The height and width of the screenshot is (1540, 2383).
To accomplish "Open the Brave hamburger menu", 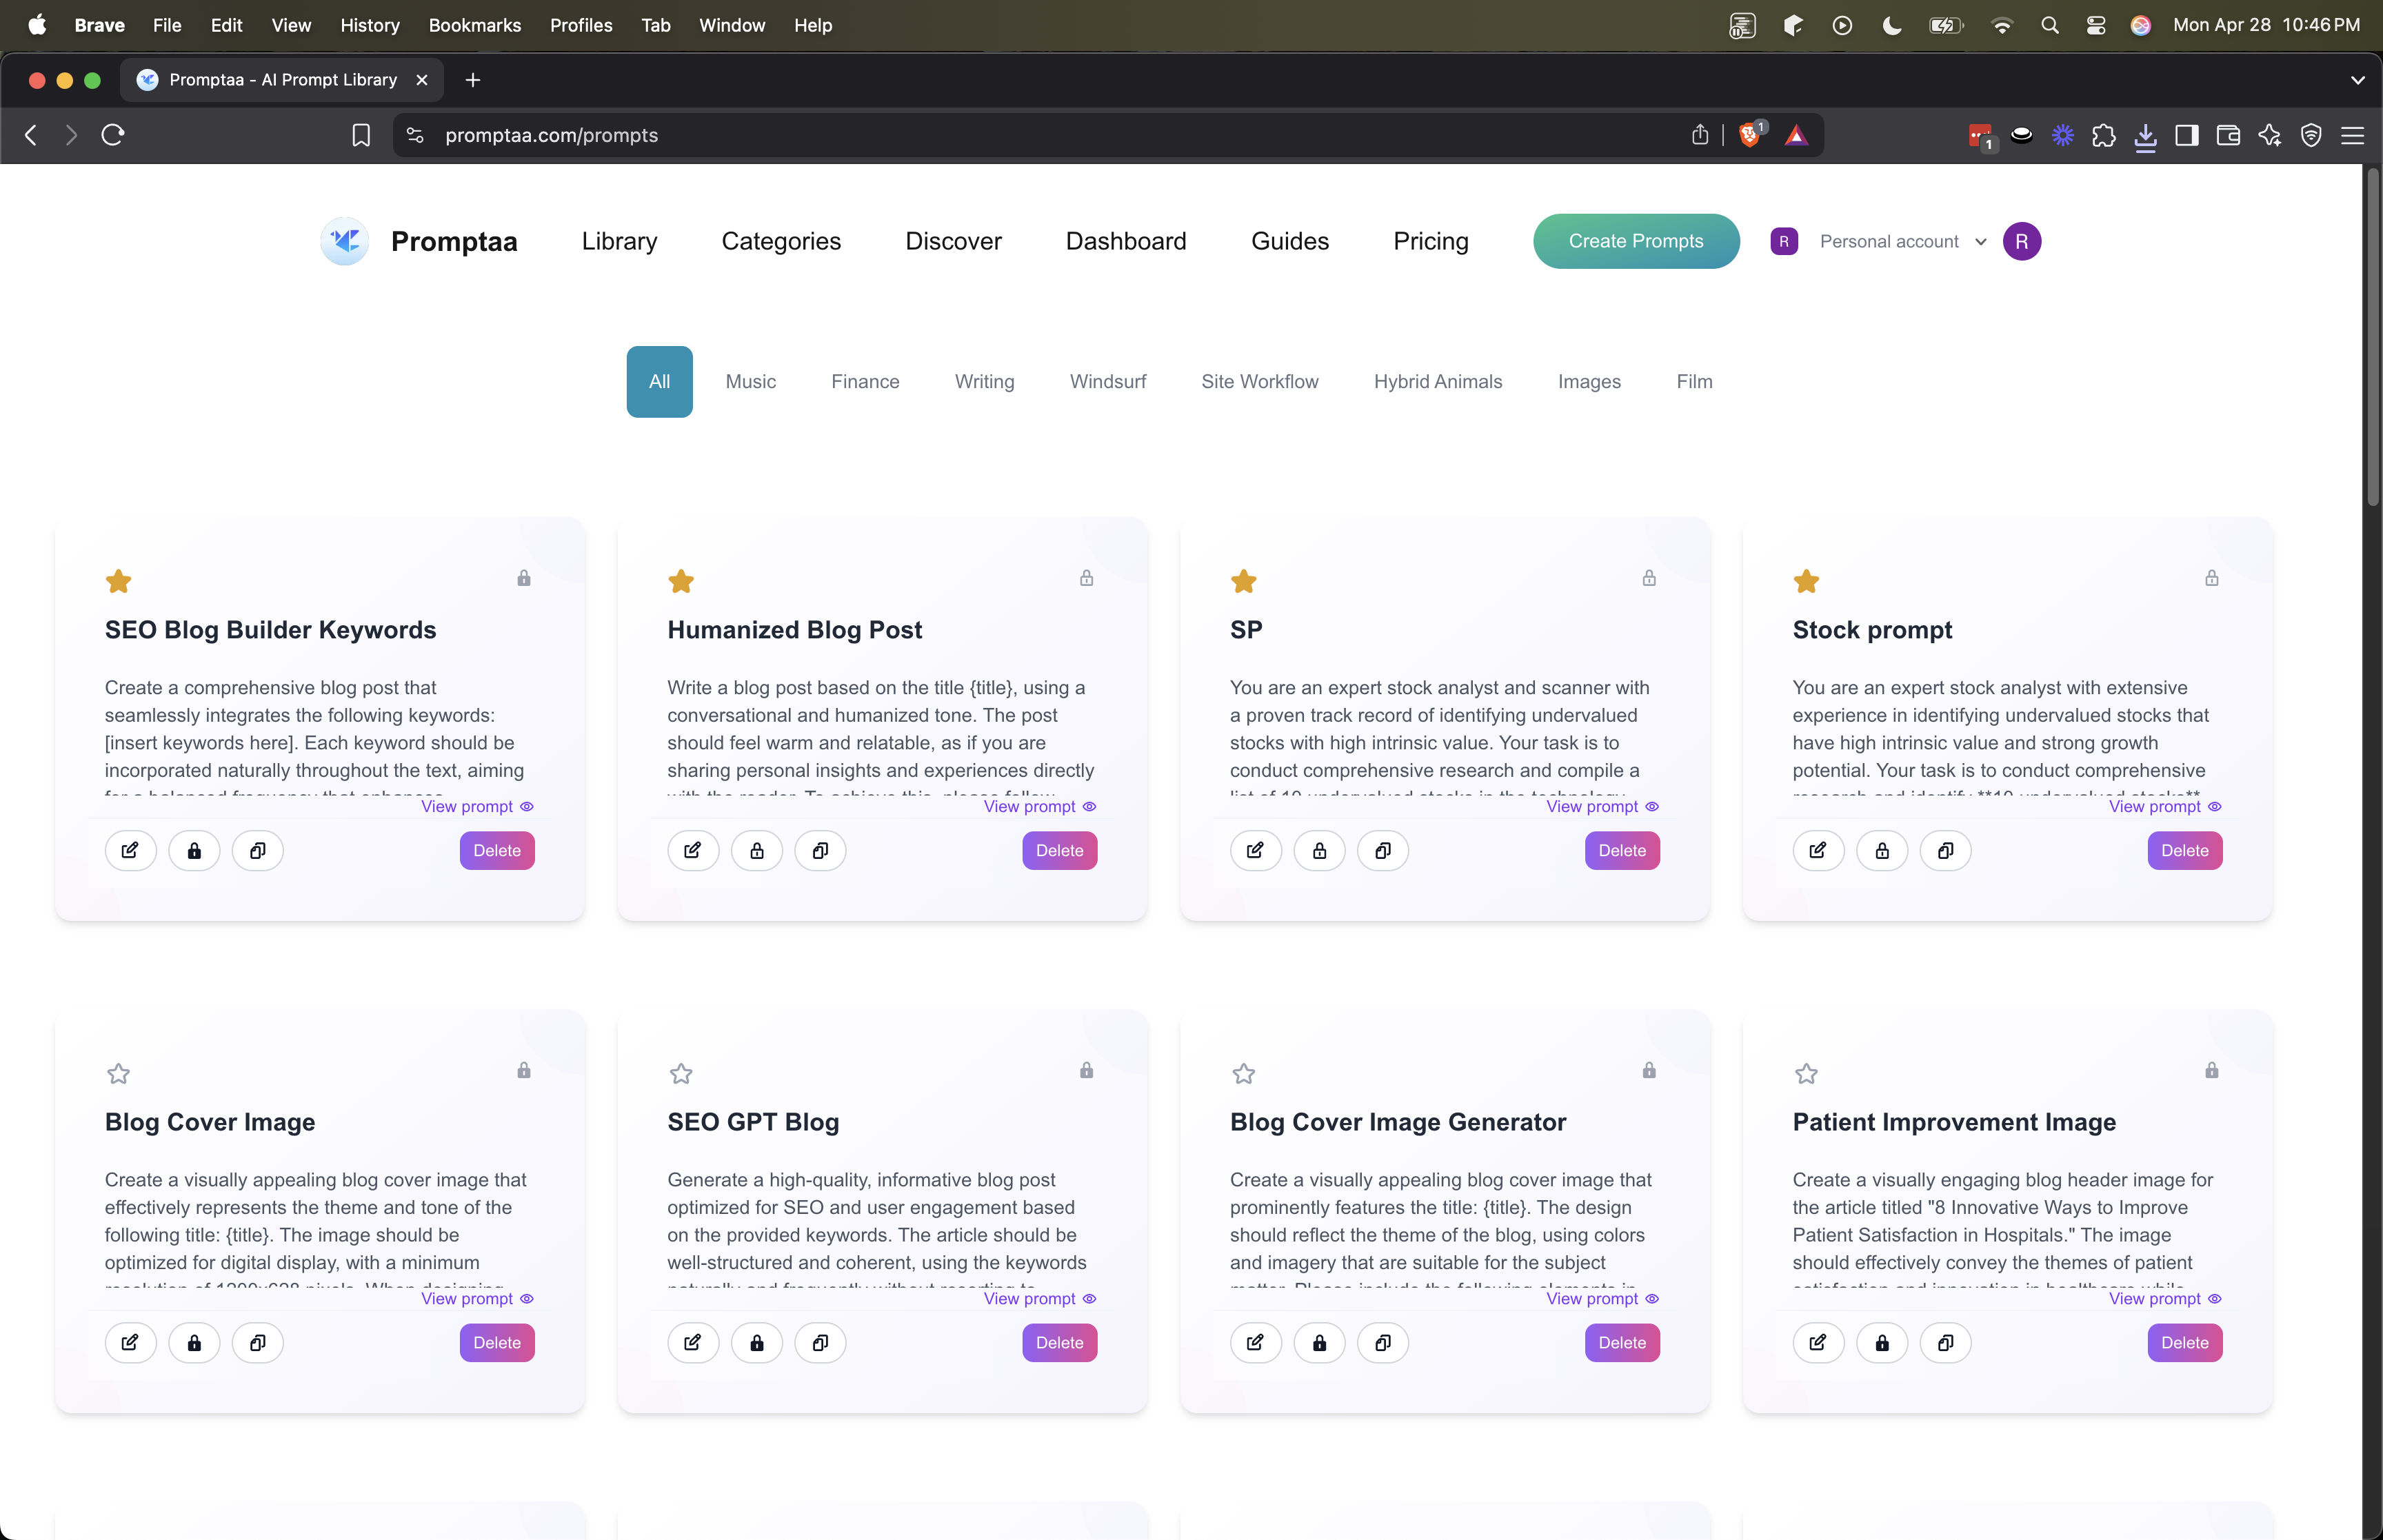I will point(2352,135).
